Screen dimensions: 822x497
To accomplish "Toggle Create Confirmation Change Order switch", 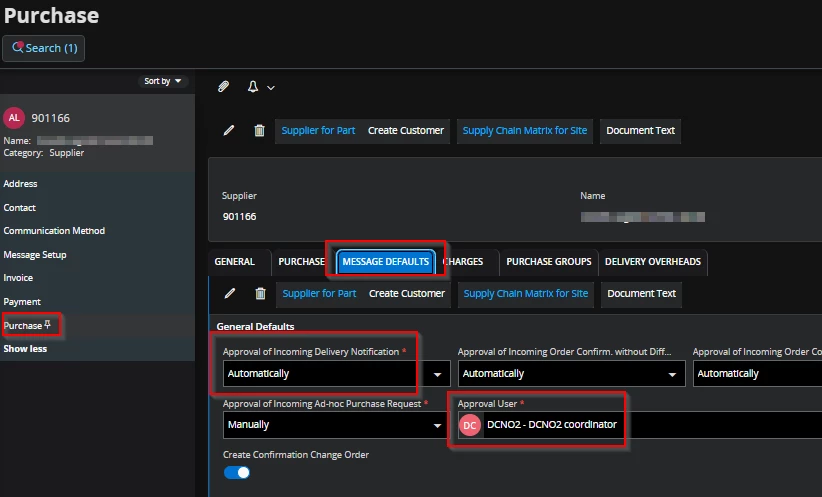I will point(236,473).
